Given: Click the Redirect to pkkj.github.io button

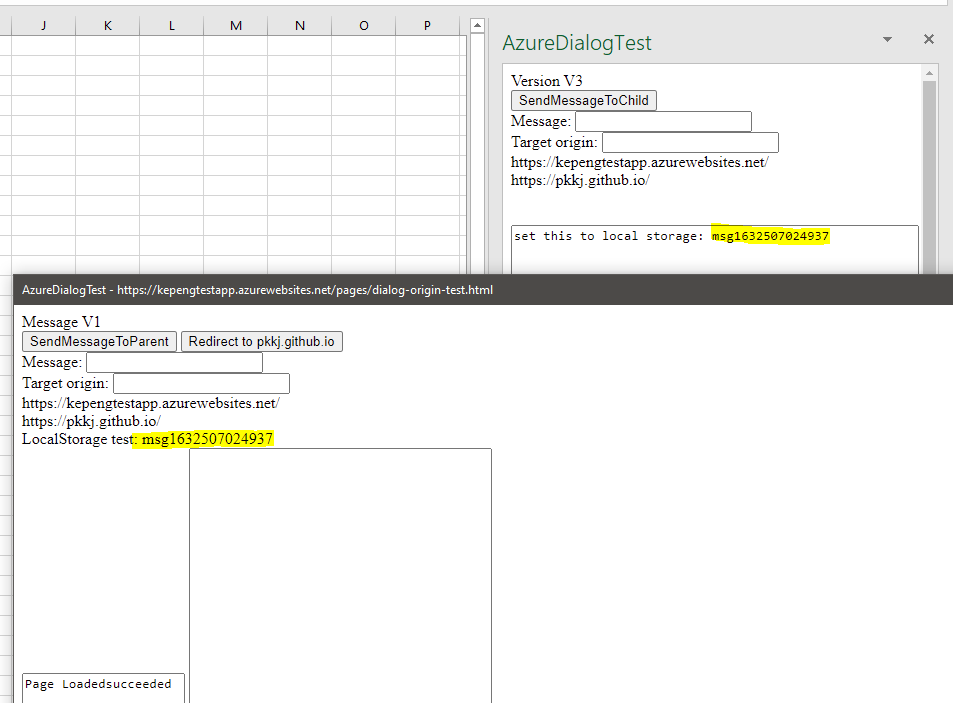Looking at the screenshot, I should point(261,341).
